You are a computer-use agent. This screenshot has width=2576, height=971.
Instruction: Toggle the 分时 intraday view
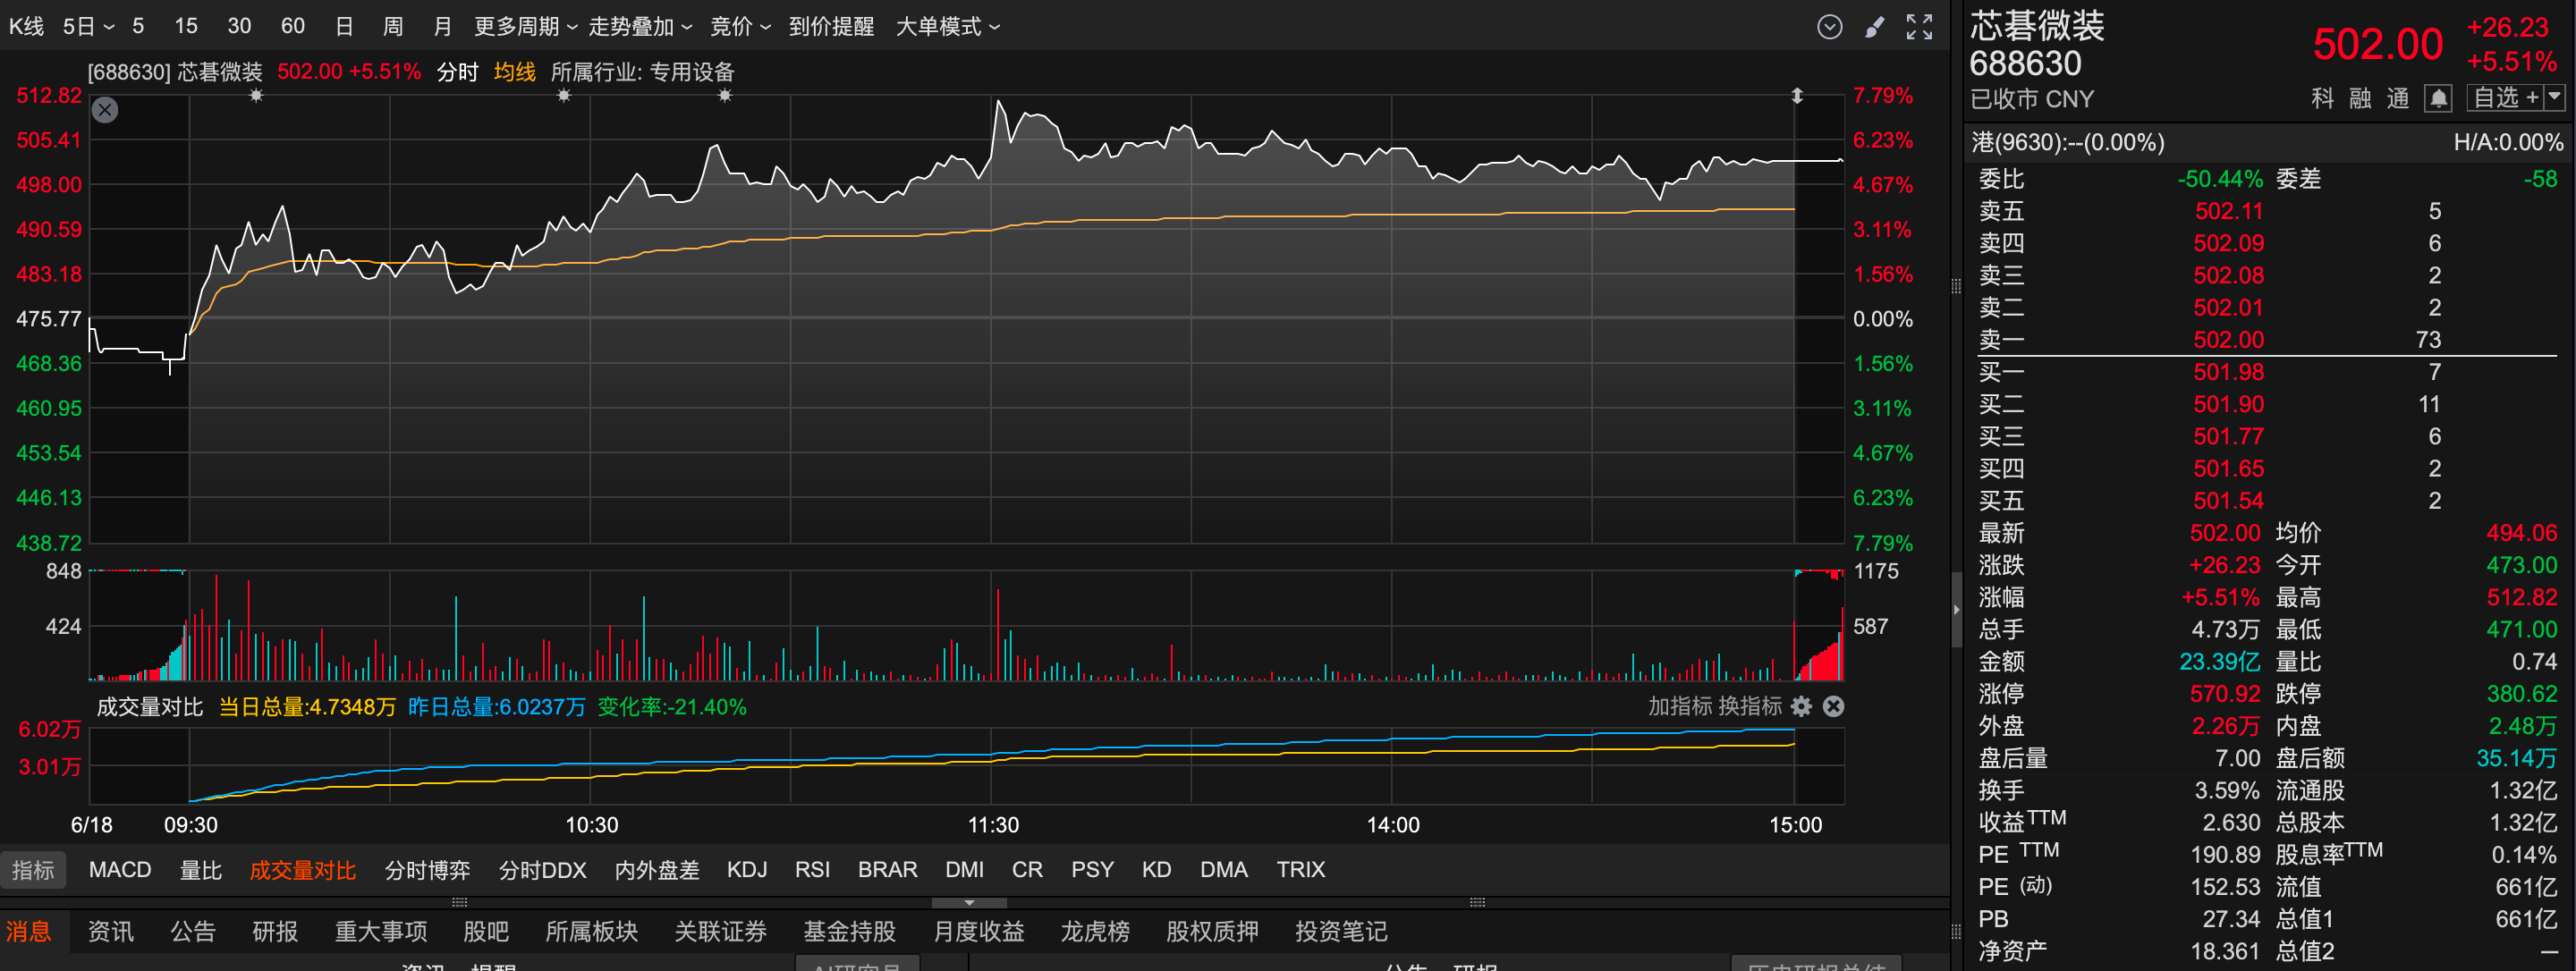pos(457,72)
